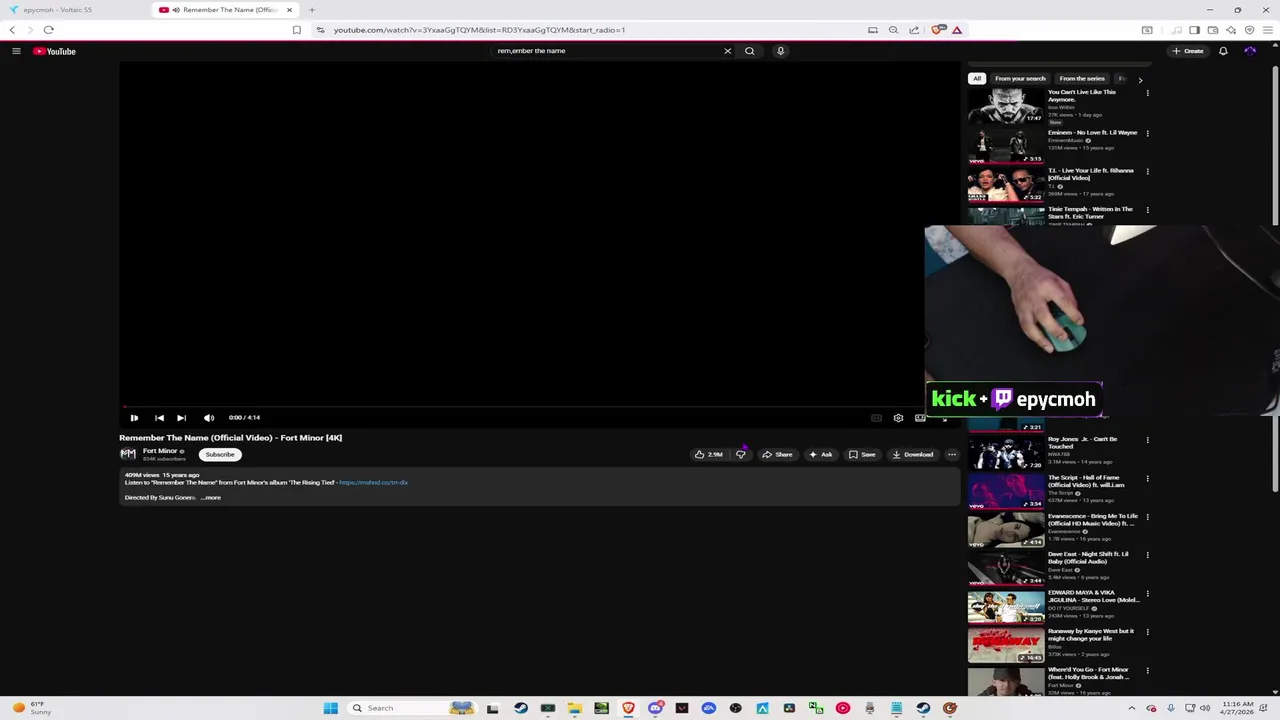Open the Fort Minor channel avatar

pyautogui.click(x=128, y=454)
